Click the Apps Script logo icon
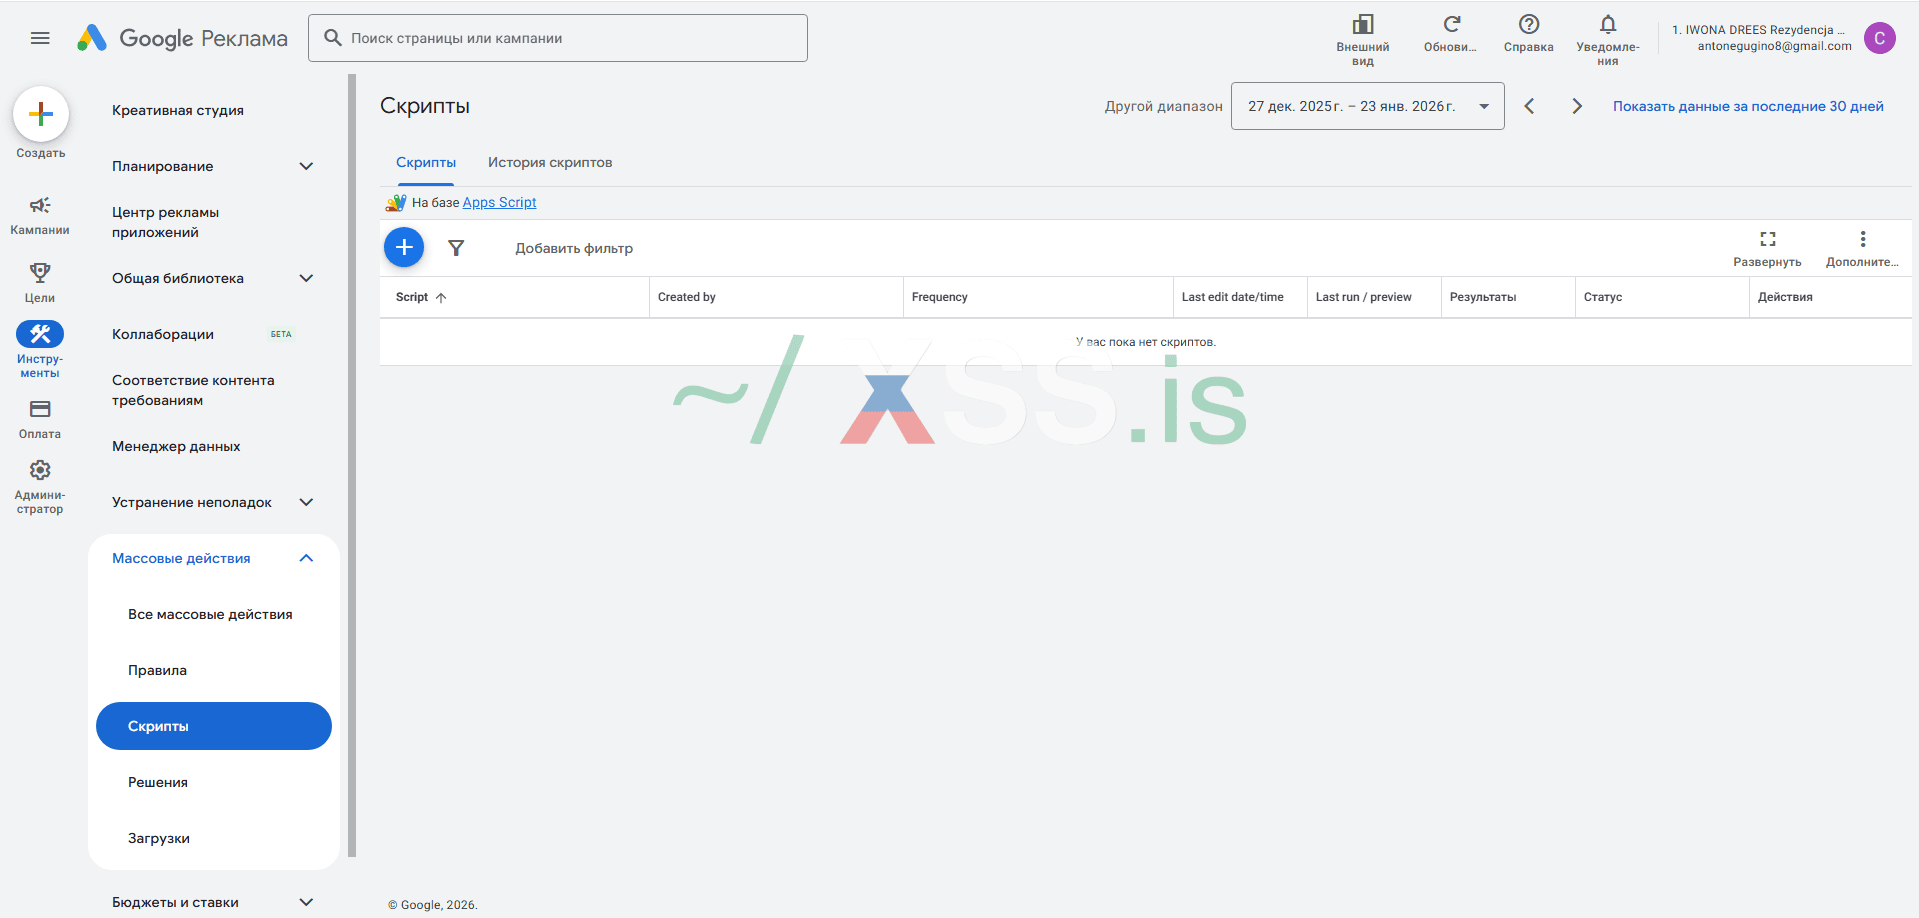 point(396,203)
